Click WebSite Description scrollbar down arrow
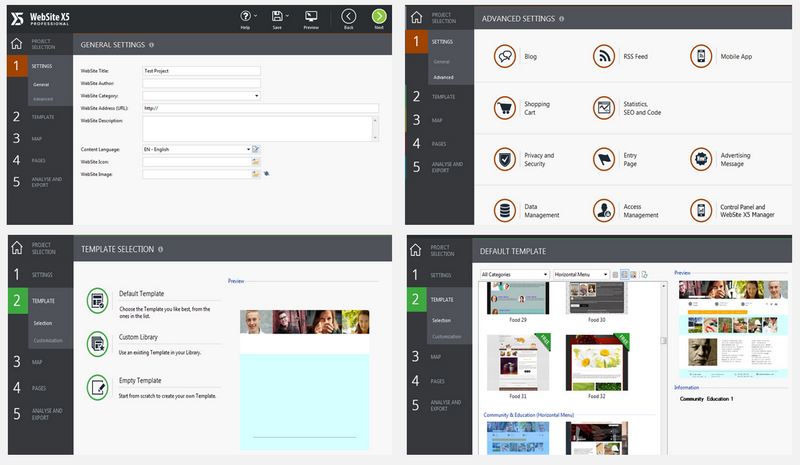Screen dimensions: 800x465 point(375,137)
